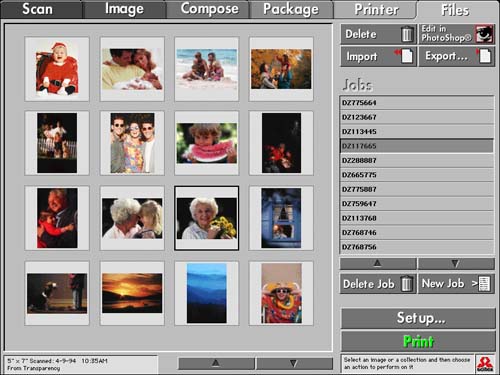Select orange sunset thumbnail
The width and height of the screenshot is (500, 375).
[132, 293]
